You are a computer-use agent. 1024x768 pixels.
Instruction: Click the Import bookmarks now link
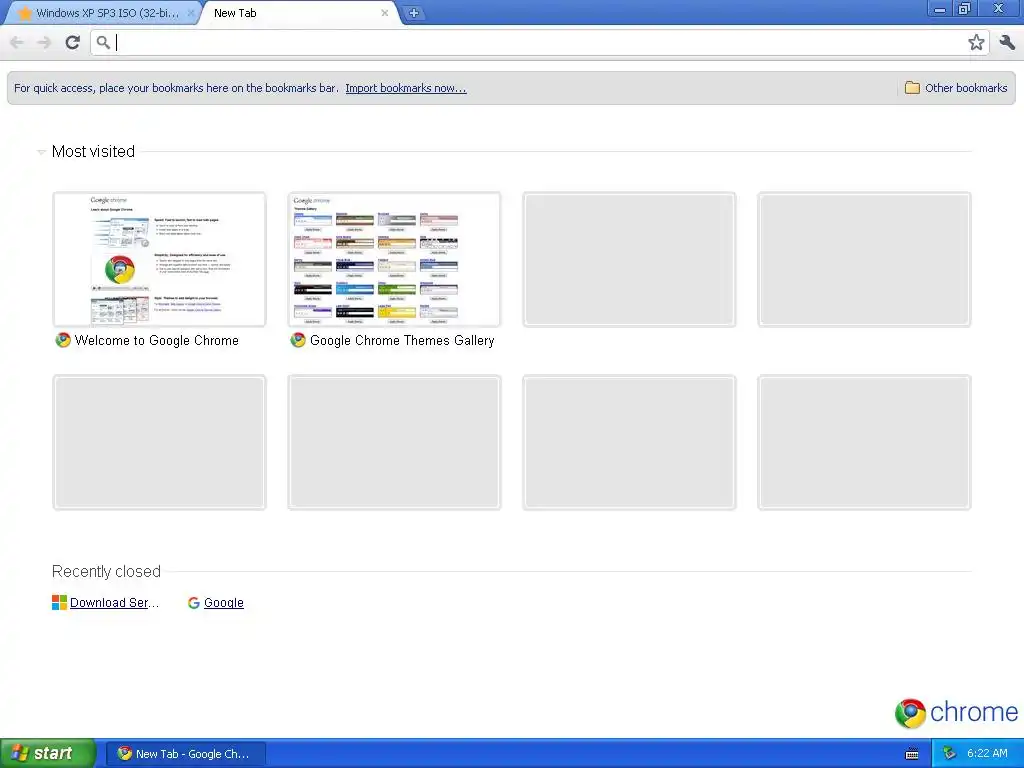point(406,88)
